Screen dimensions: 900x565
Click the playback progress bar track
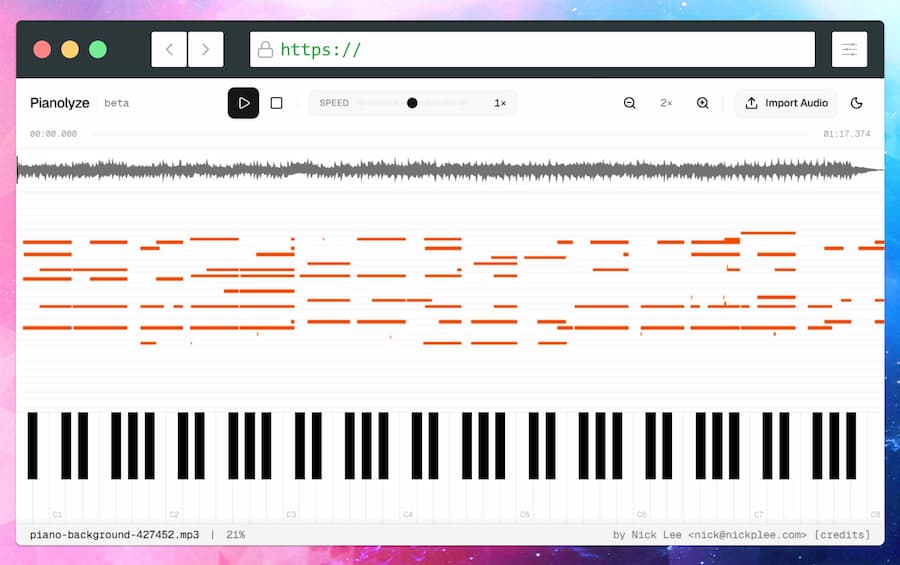[450, 134]
